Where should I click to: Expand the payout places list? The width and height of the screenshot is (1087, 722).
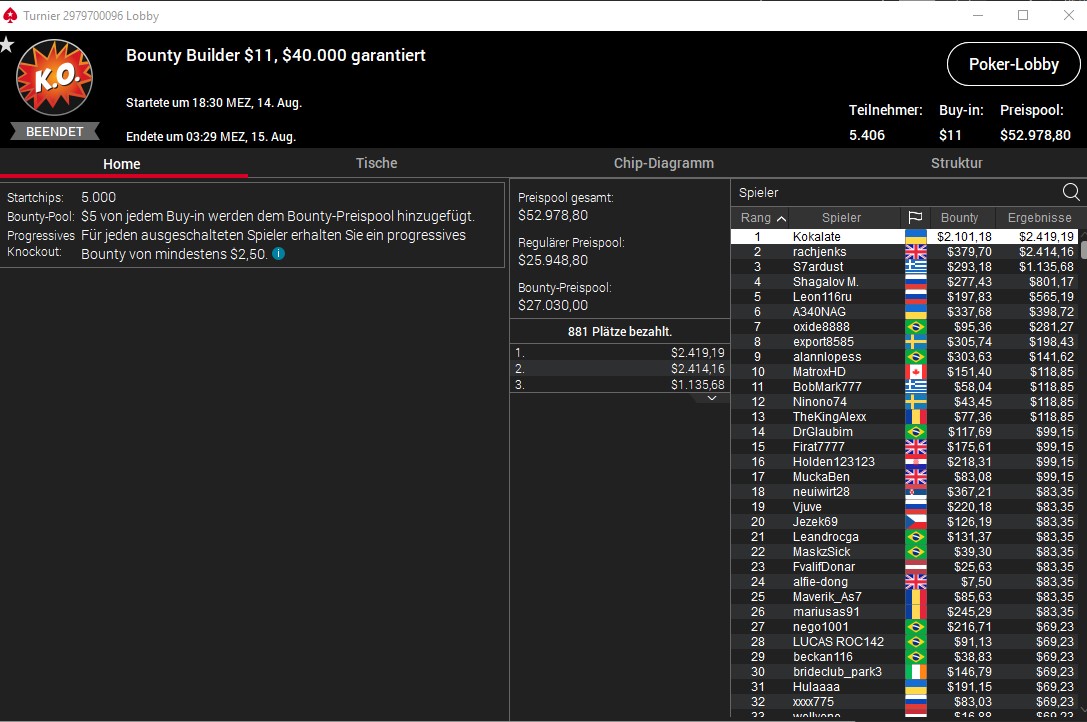(x=711, y=398)
